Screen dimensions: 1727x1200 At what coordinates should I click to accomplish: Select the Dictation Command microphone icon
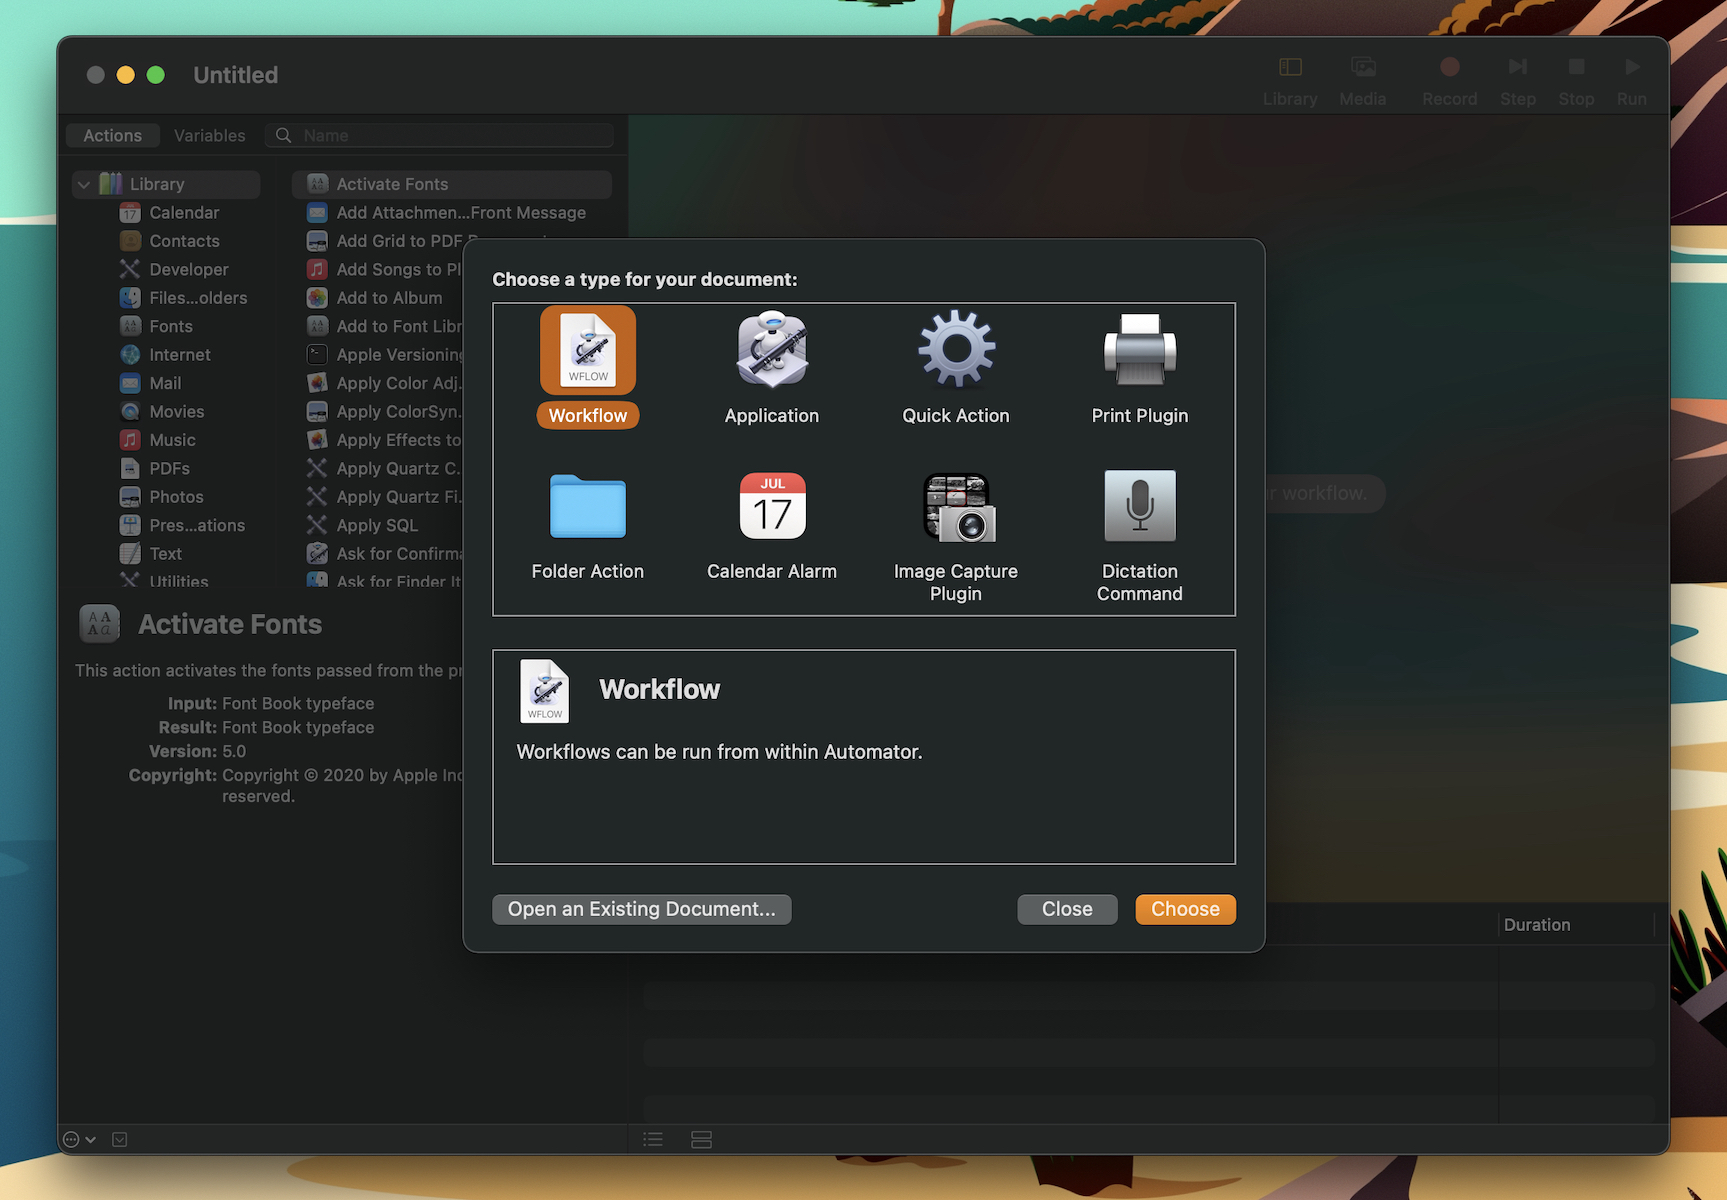coord(1139,507)
